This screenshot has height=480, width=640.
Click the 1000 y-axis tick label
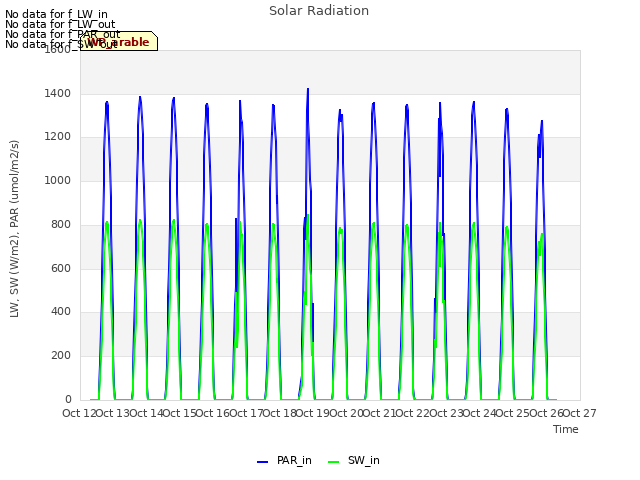(x=58, y=180)
